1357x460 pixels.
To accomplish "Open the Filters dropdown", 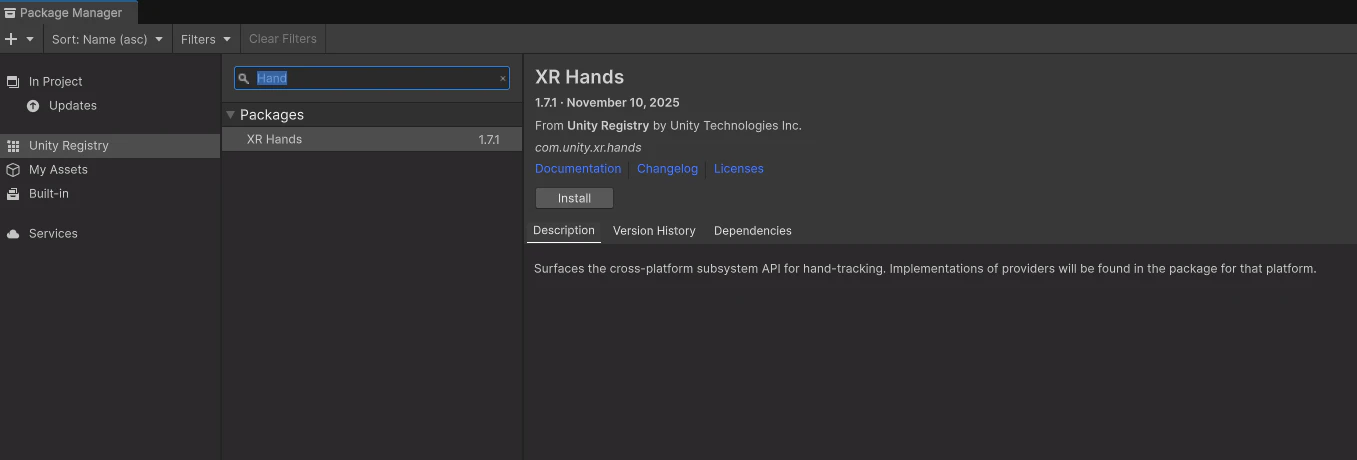I will [x=206, y=39].
